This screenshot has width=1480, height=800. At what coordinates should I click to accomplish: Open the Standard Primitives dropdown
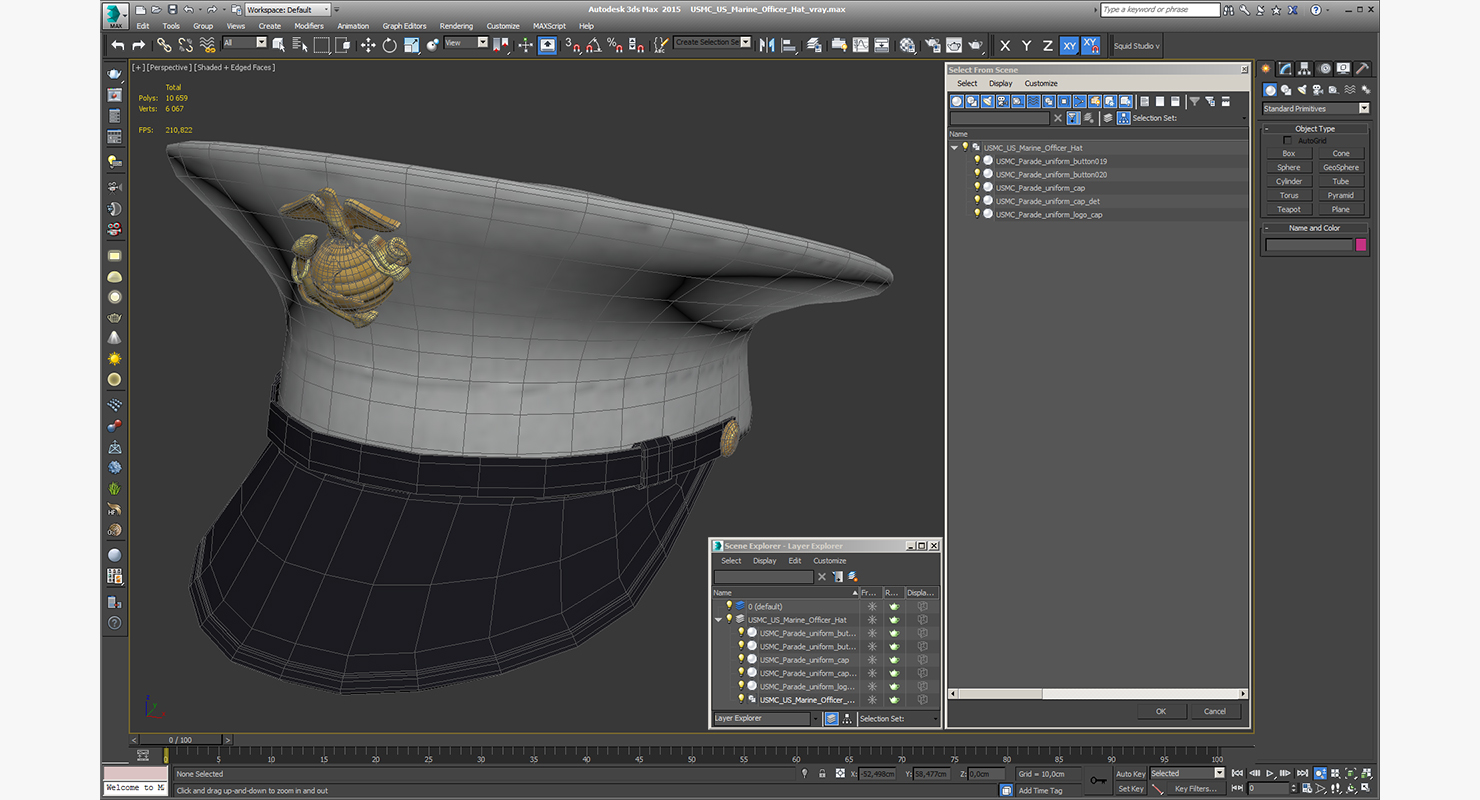click(x=1315, y=108)
